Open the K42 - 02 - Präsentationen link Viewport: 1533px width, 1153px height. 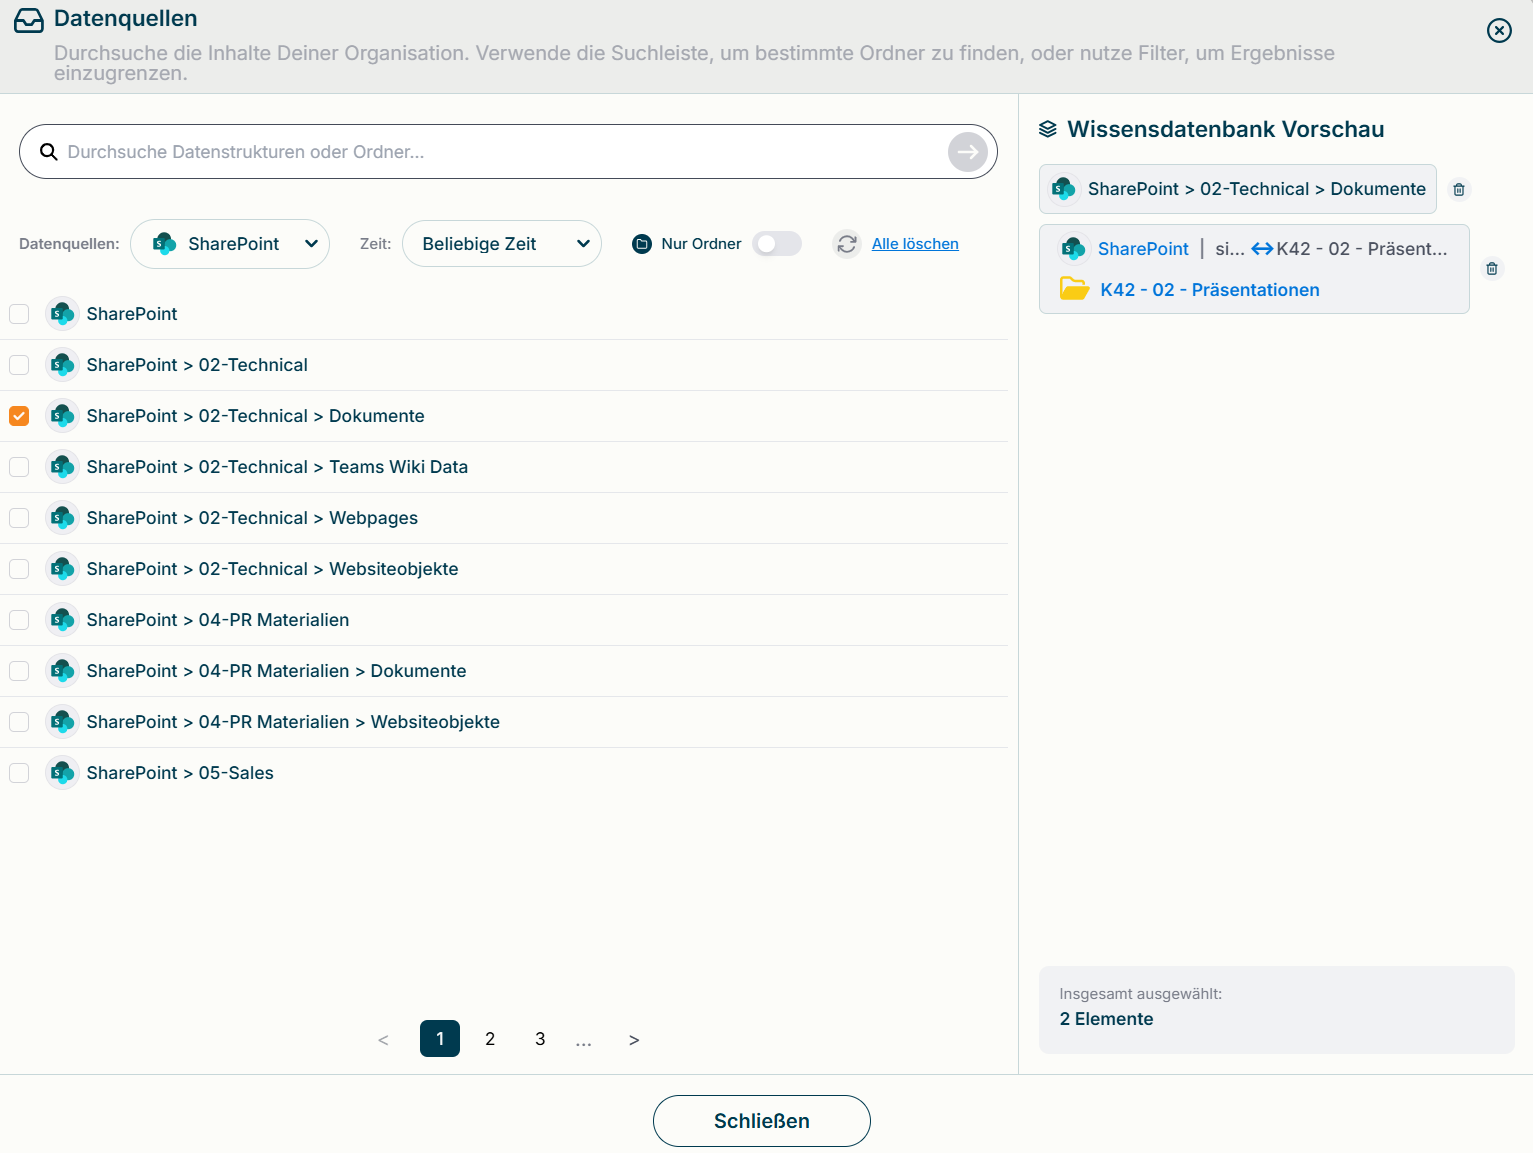coord(1210,290)
